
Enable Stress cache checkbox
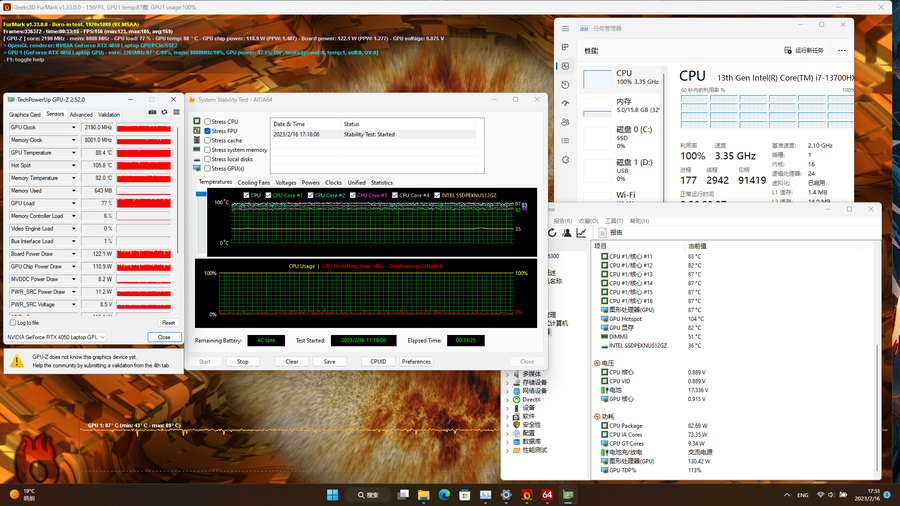click(x=207, y=141)
